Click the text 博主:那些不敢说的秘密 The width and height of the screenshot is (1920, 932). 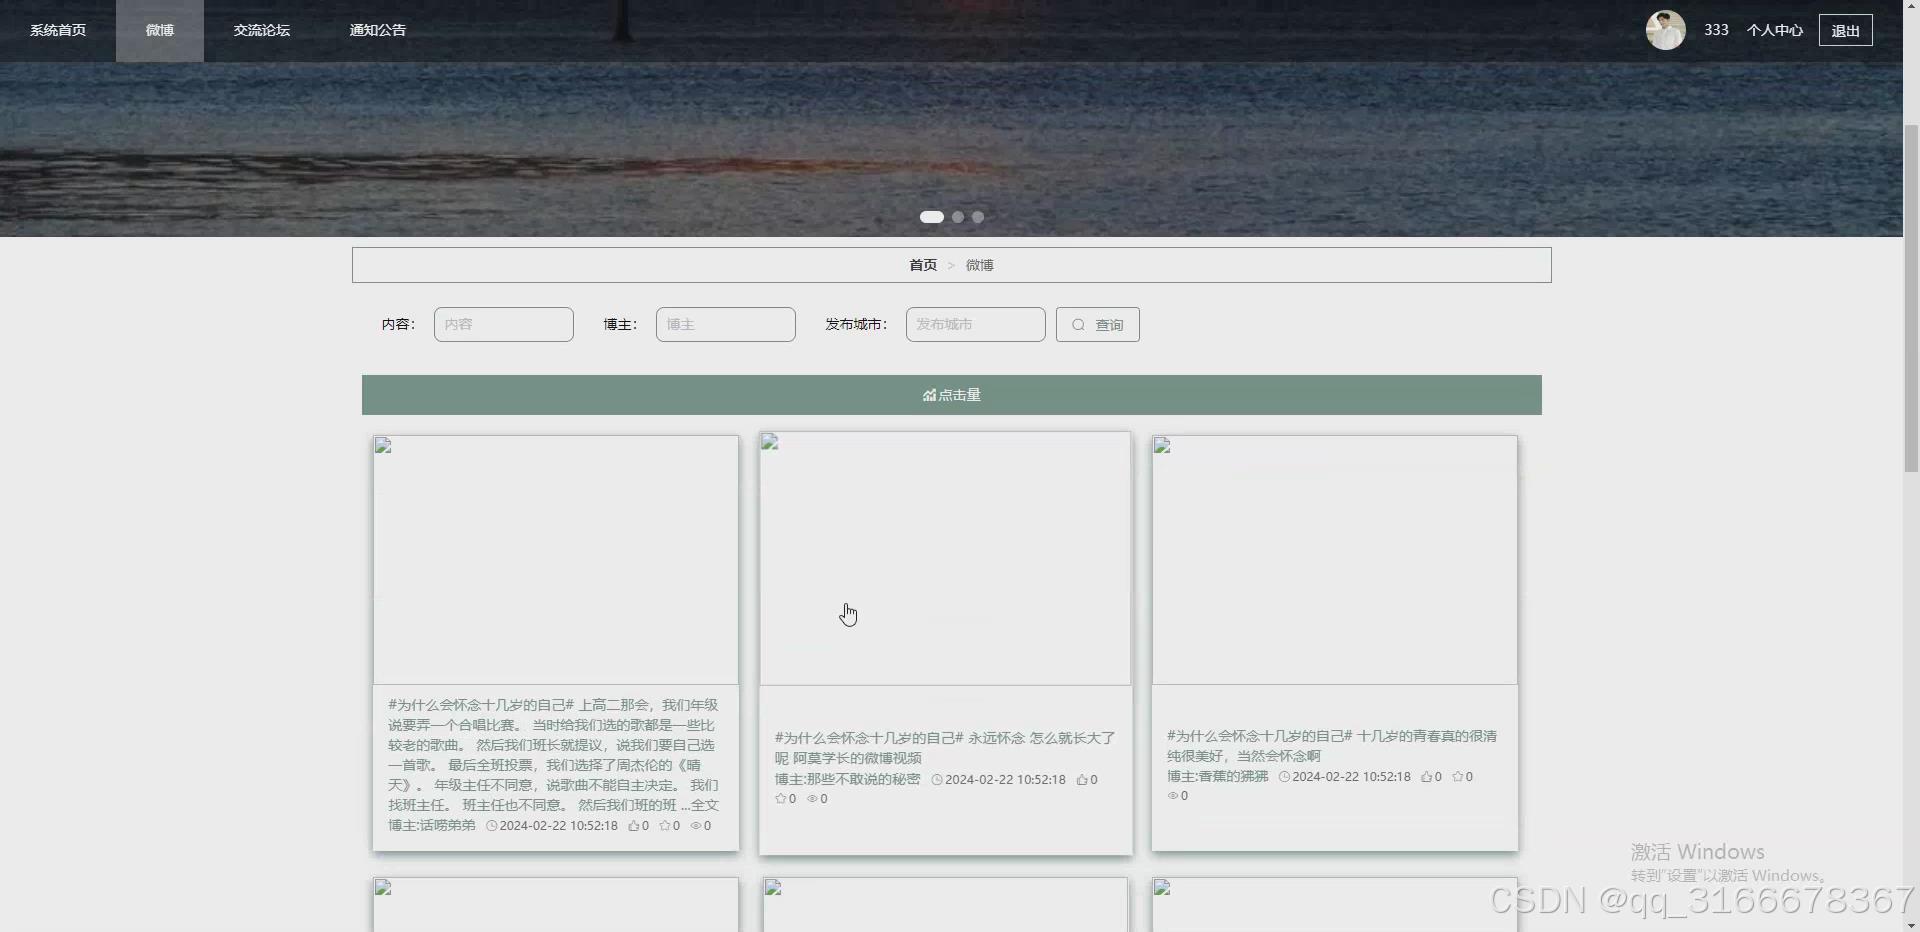point(847,780)
